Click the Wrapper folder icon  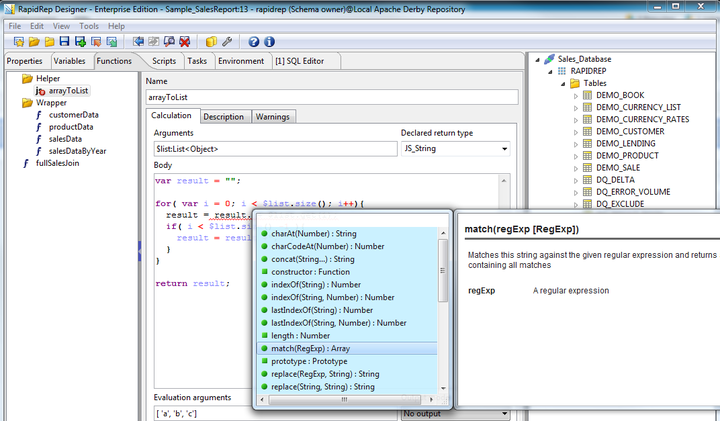point(27,103)
